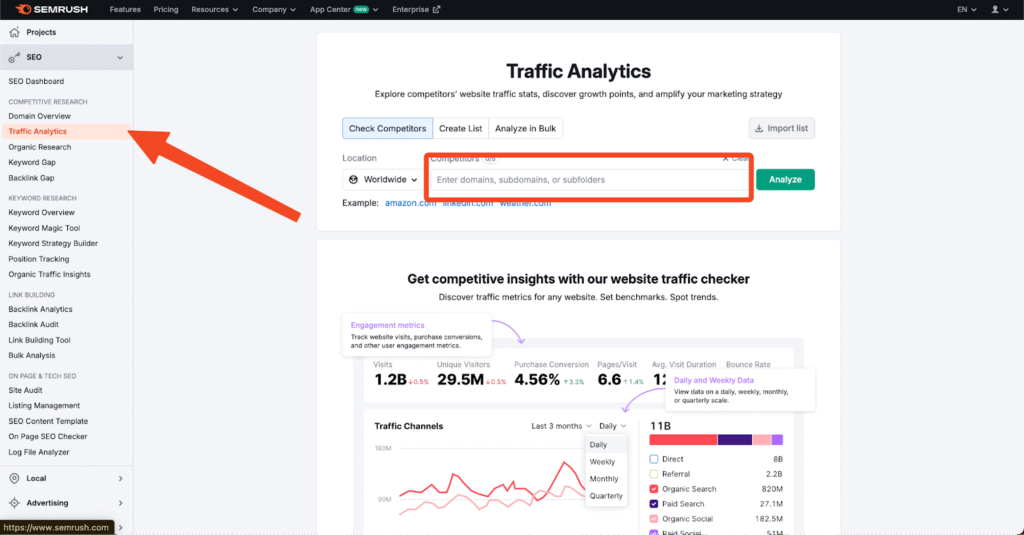Switch to the Create List tab

(x=460, y=128)
